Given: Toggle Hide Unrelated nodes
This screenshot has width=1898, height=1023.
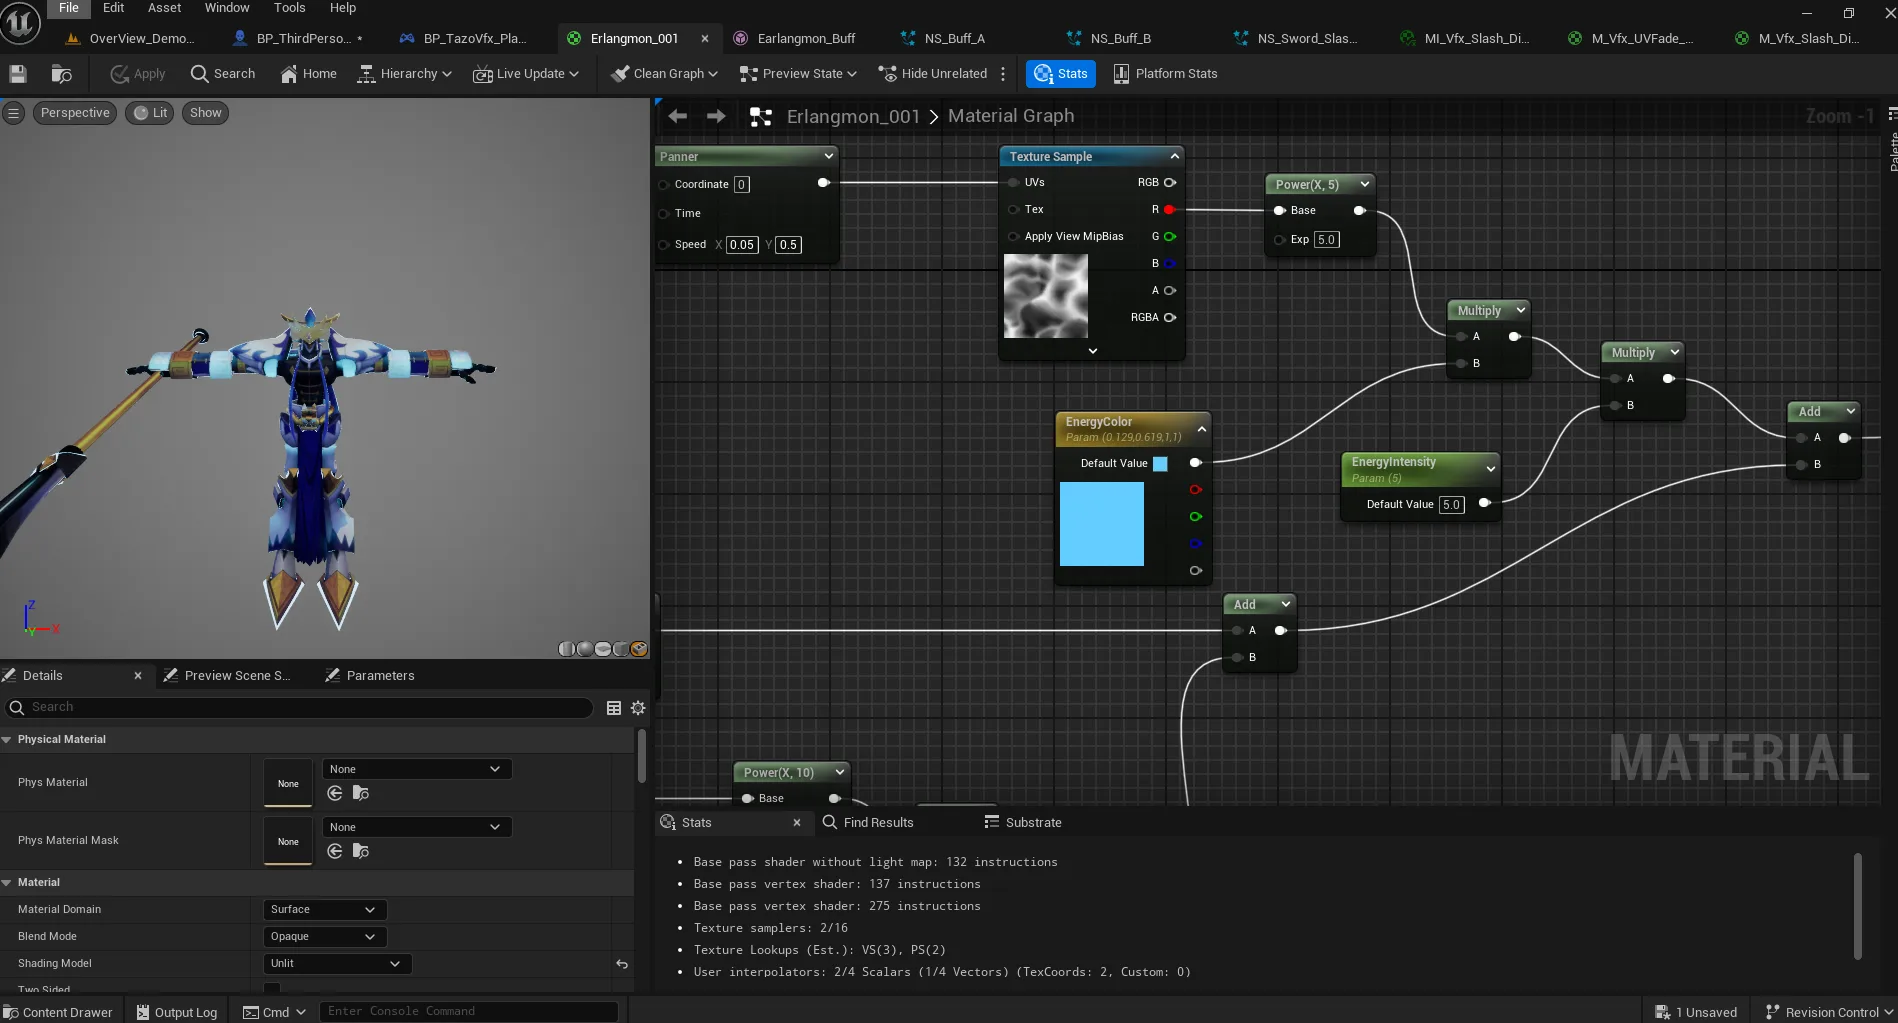Looking at the screenshot, I should pos(932,74).
